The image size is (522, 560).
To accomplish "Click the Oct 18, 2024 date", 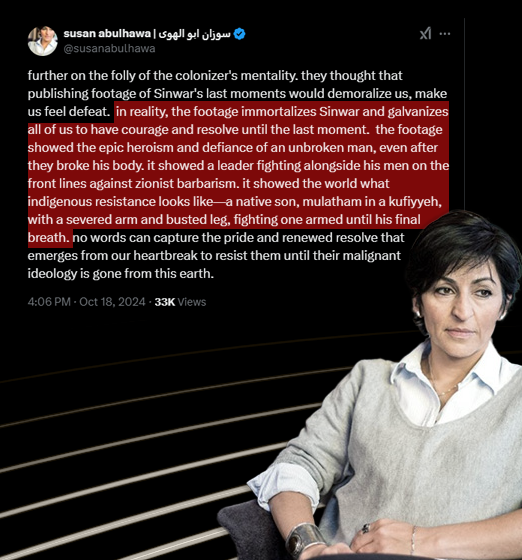I will pyautogui.click(x=112, y=302).
